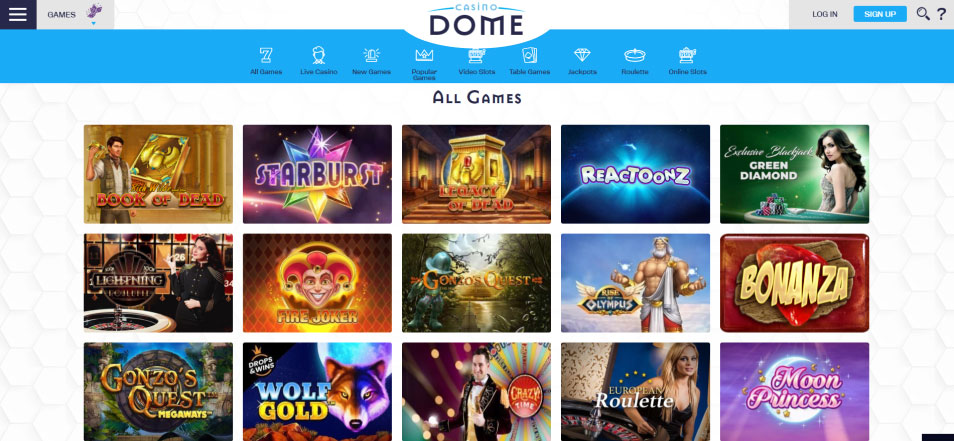
Task: Launch the Bonanza game tile
Action: click(794, 283)
